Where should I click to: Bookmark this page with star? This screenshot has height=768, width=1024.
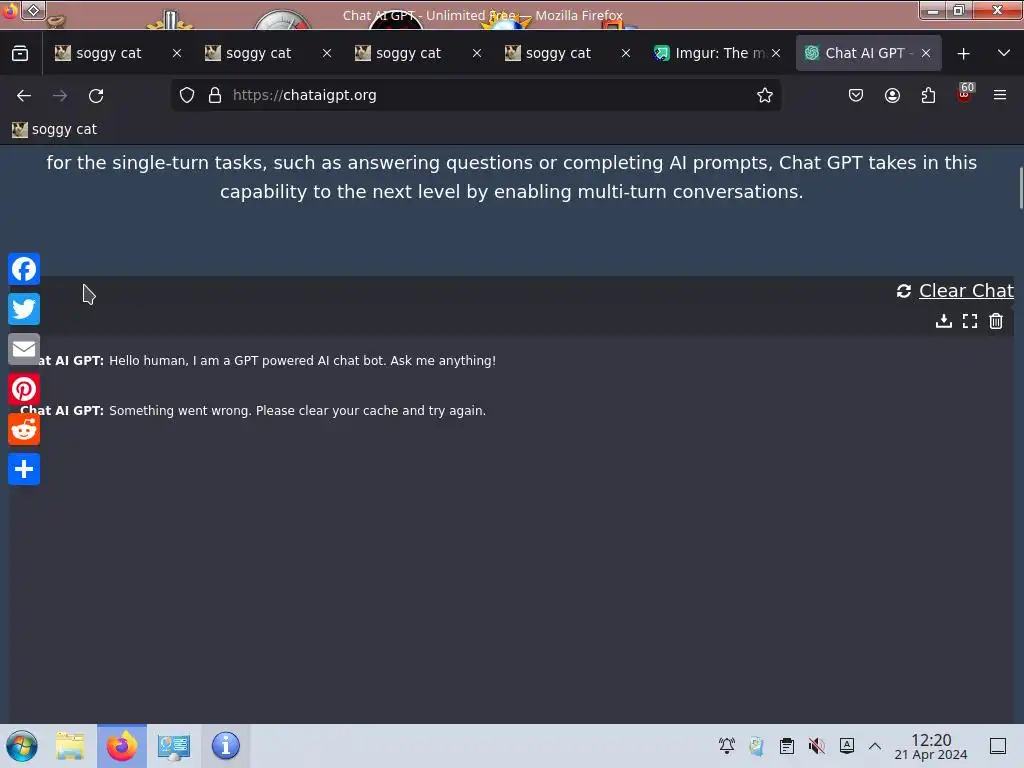765,95
